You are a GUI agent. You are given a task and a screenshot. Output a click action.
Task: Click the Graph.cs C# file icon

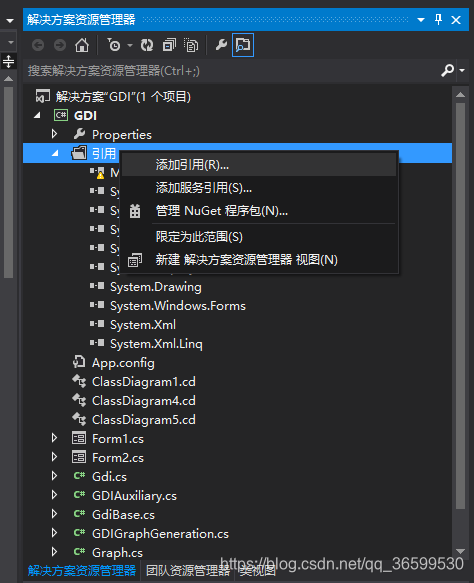click(x=79, y=551)
